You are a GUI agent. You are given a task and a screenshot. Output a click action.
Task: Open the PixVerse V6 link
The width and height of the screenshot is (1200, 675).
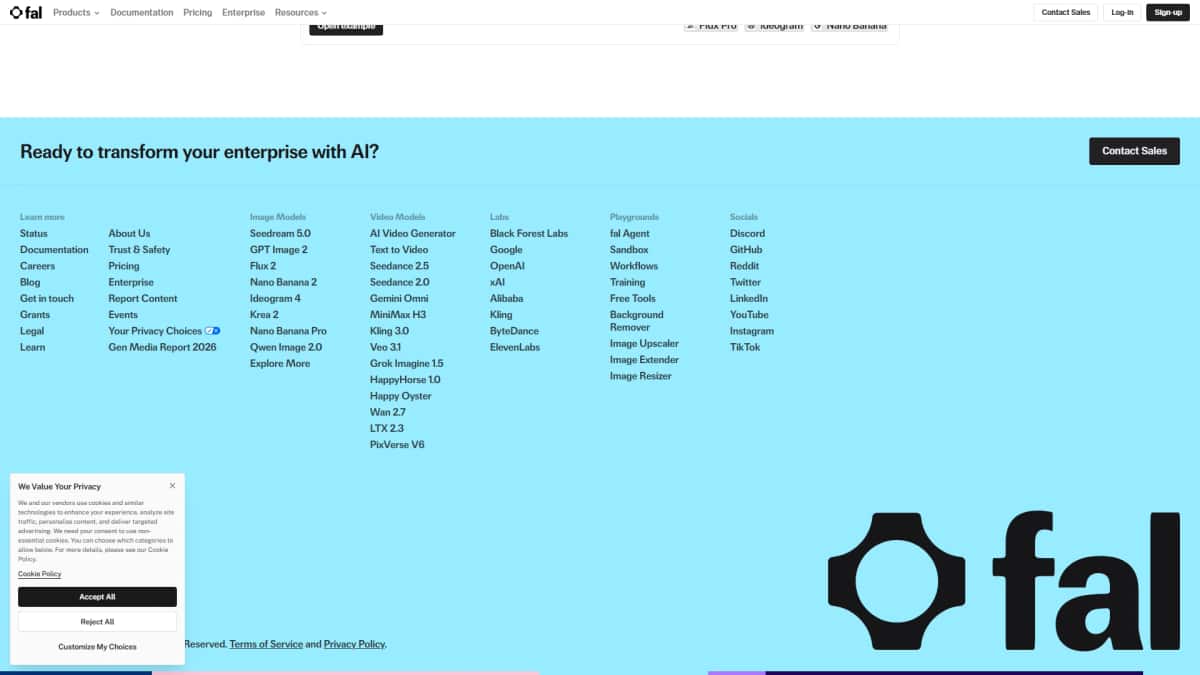point(397,445)
